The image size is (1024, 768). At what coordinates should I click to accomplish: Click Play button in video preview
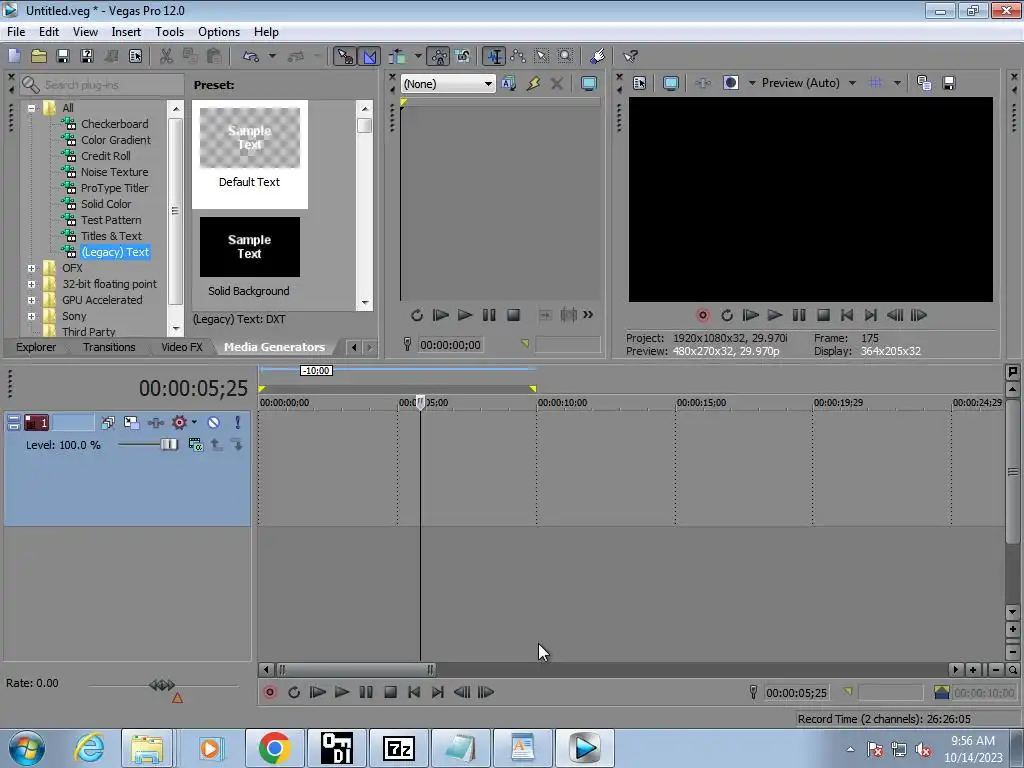click(x=775, y=315)
